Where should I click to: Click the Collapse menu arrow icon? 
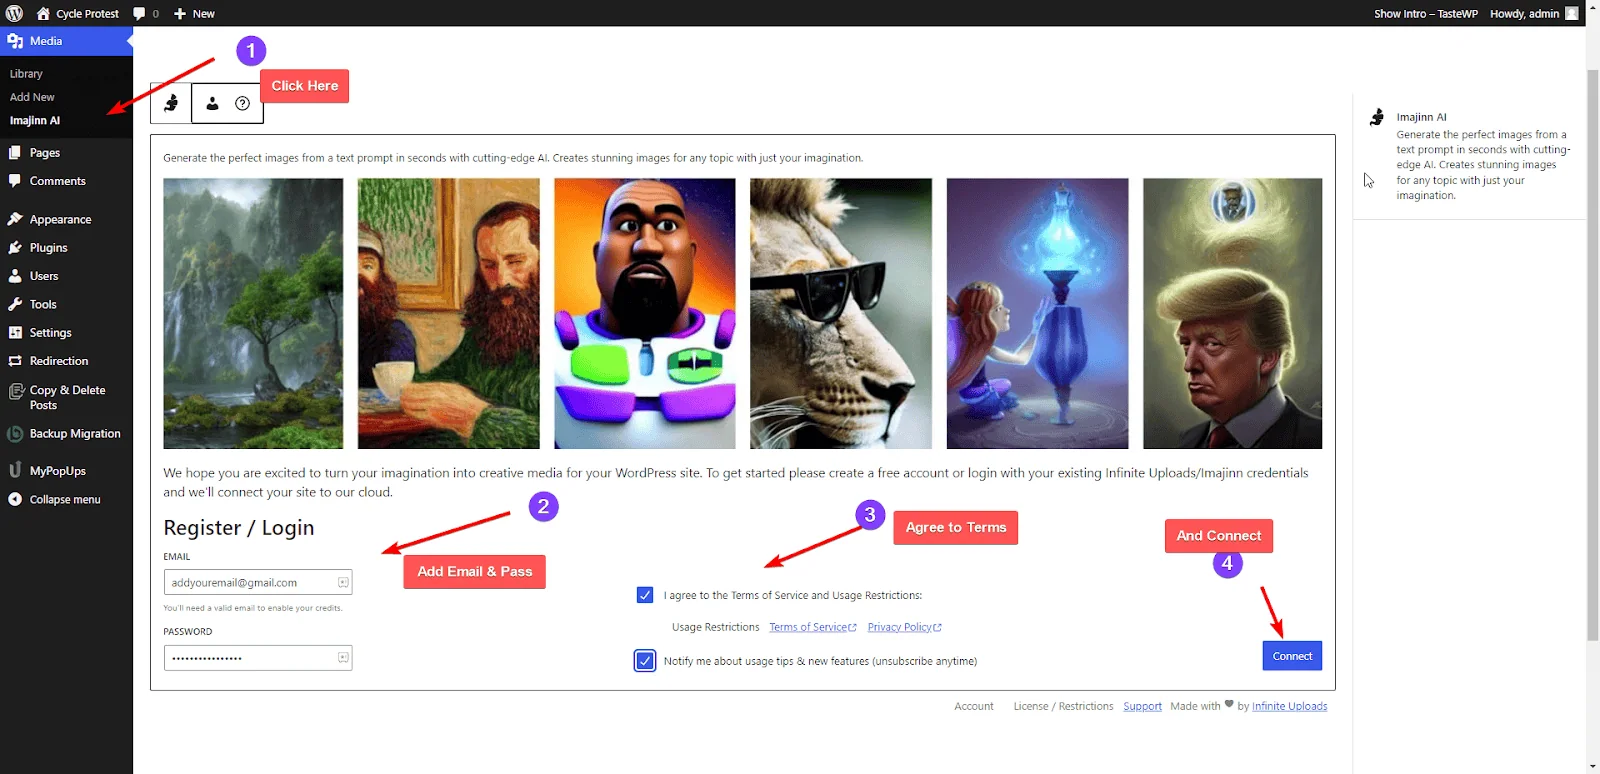coord(15,499)
